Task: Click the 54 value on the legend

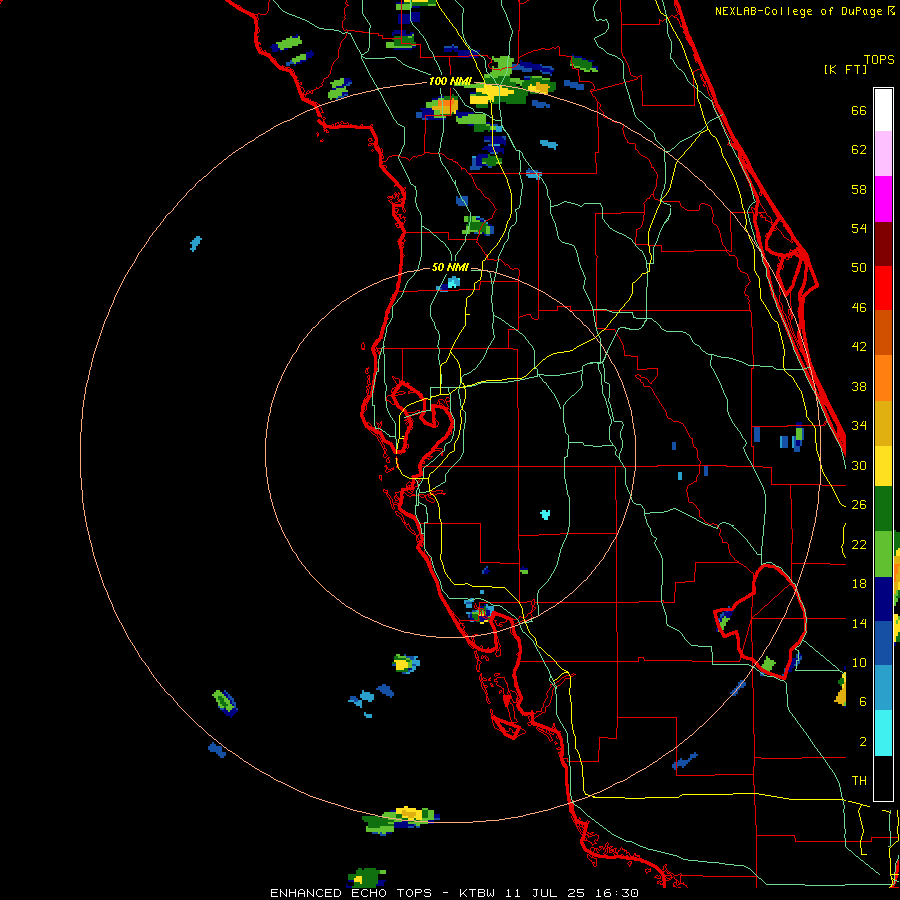Action: [859, 228]
